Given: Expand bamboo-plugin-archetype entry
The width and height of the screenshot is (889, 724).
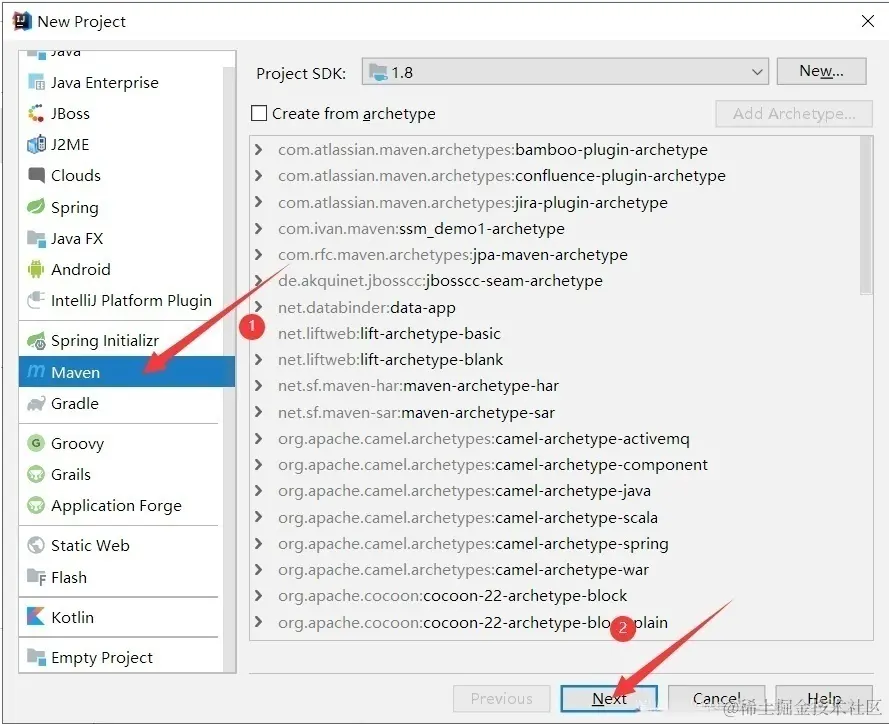Looking at the screenshot, I should point(259,150).
